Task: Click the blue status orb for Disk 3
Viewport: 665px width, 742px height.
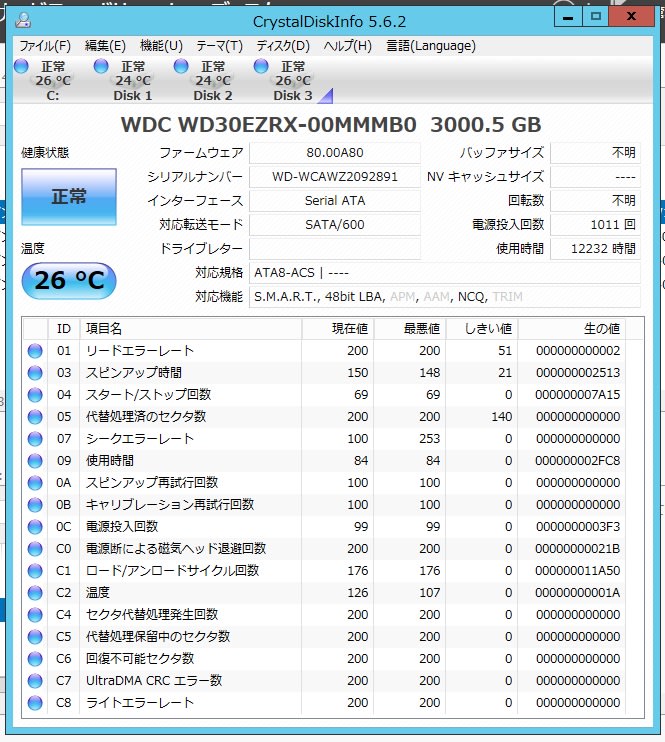Action: click(x=261, y=66)
